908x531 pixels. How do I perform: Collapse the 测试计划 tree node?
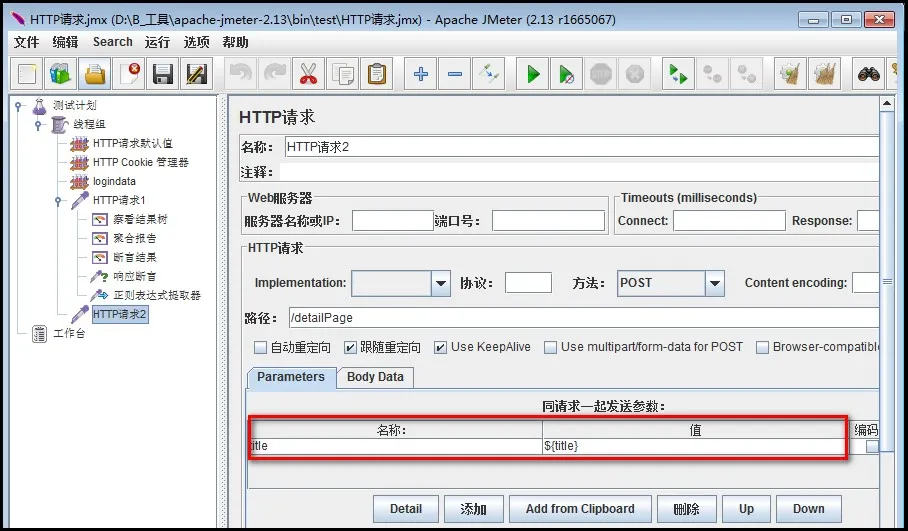[19, 105]
